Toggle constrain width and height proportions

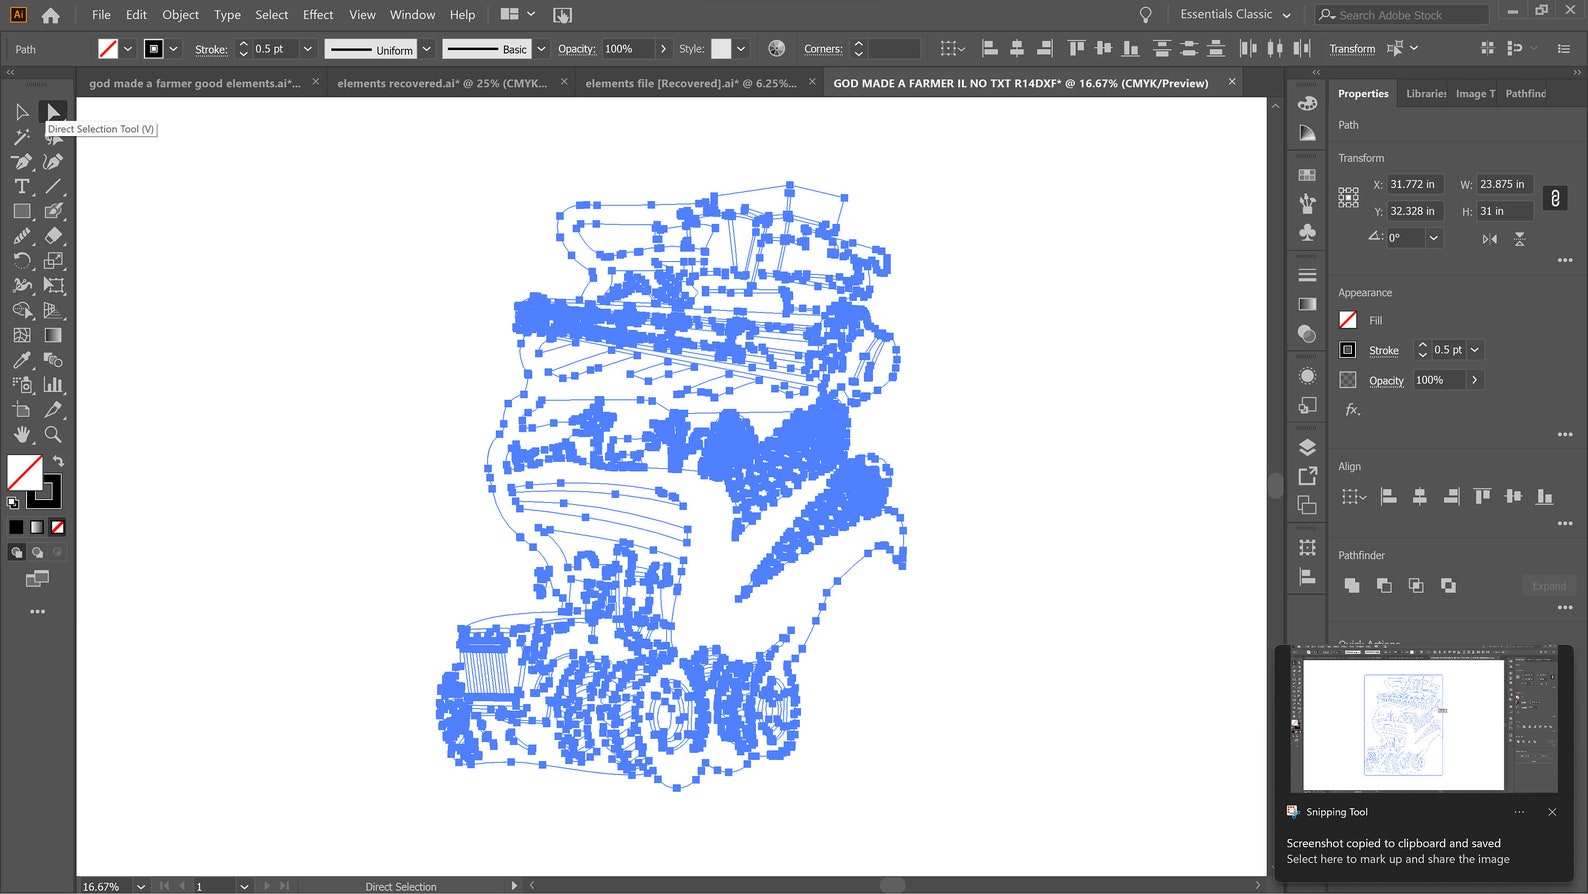click(1555, 198)
